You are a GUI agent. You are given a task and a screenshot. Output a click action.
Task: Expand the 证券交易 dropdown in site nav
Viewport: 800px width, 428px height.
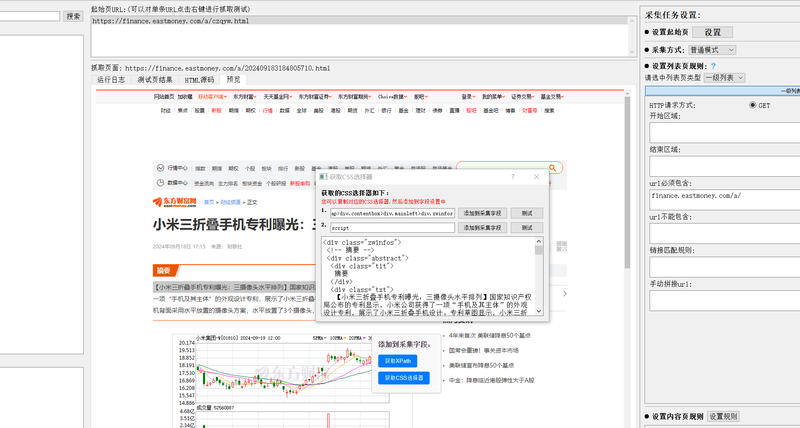523,96
